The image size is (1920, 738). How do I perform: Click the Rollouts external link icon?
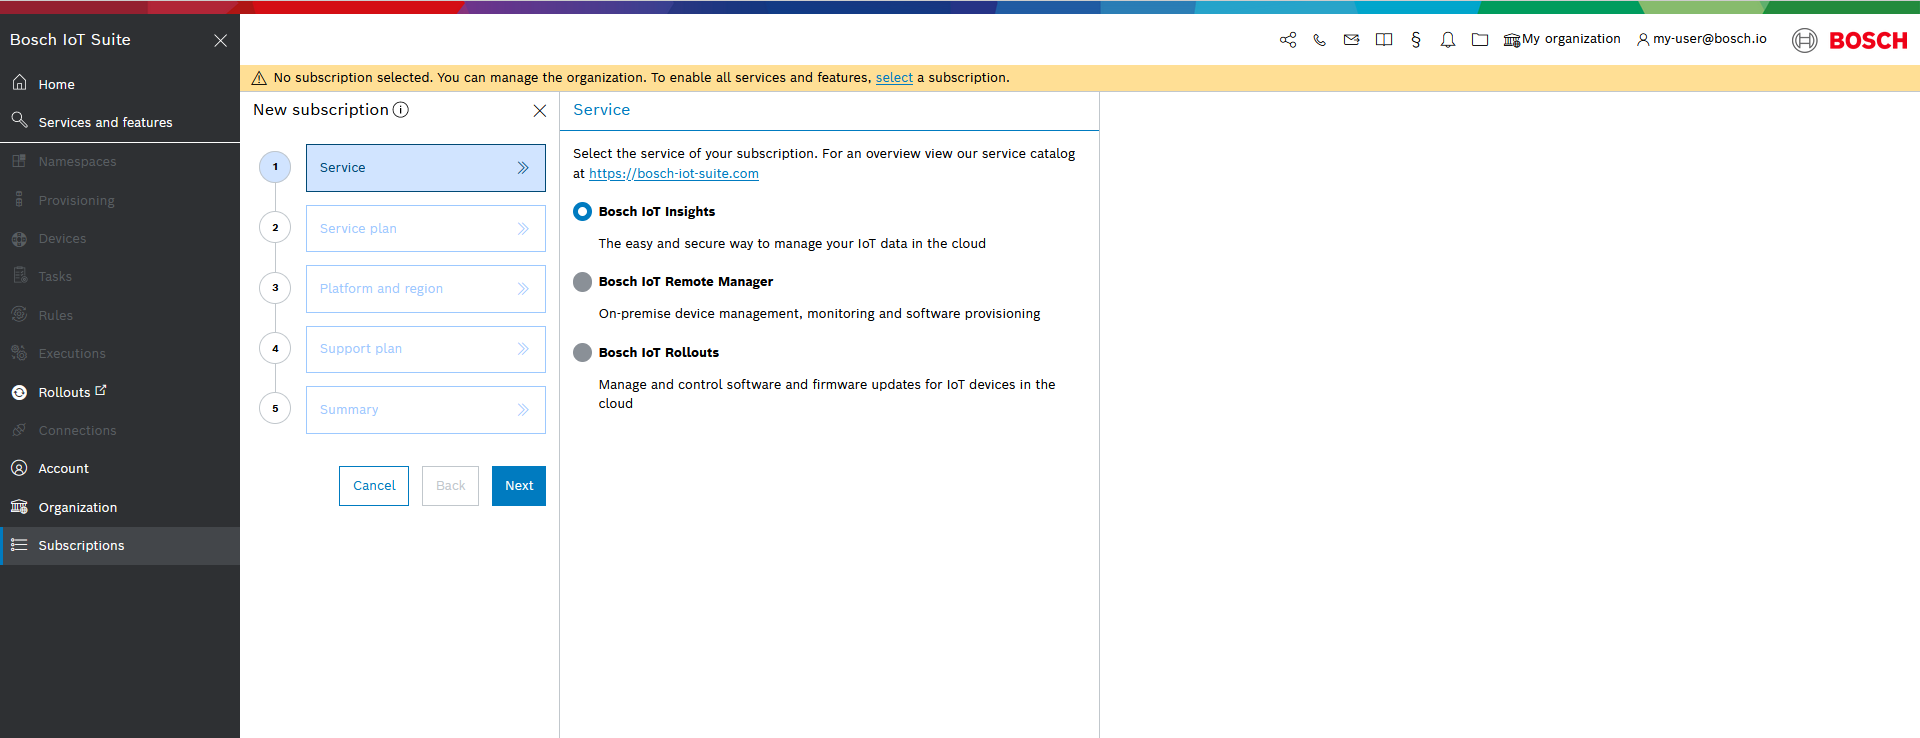[x=100, y=391]
